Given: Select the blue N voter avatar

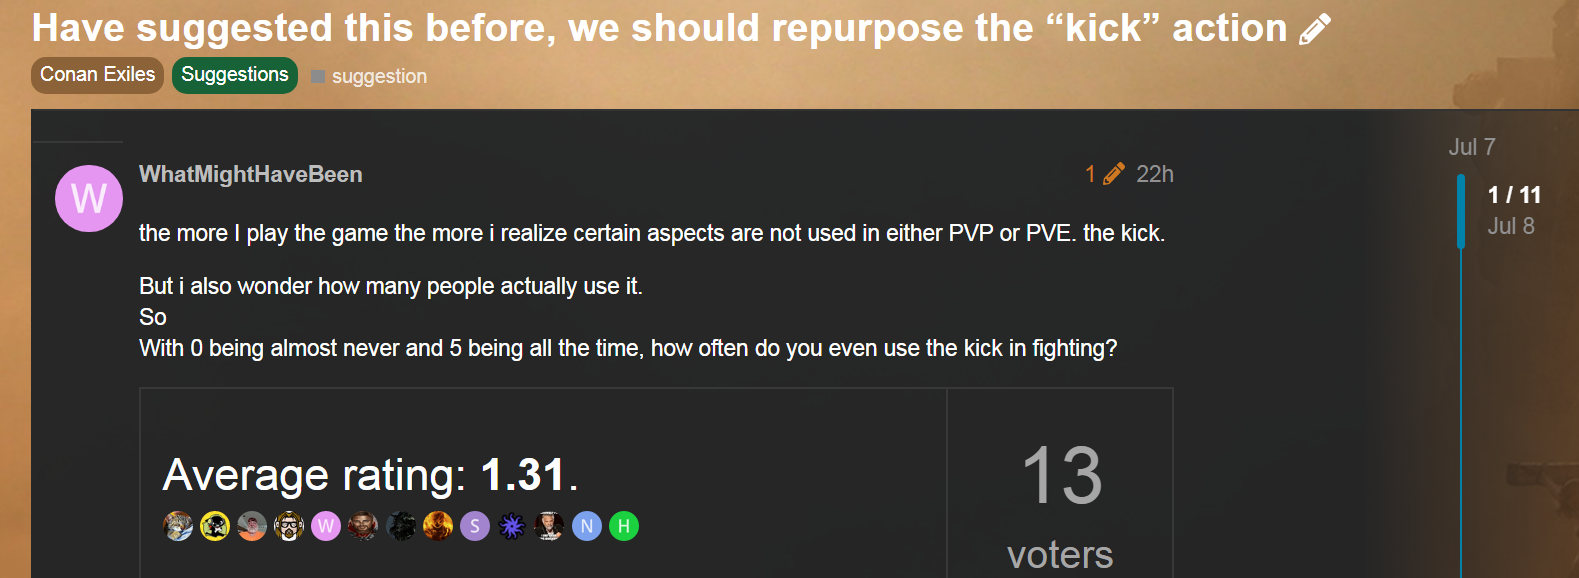Looking at the screenshot, I should click(x=587, y=526).
